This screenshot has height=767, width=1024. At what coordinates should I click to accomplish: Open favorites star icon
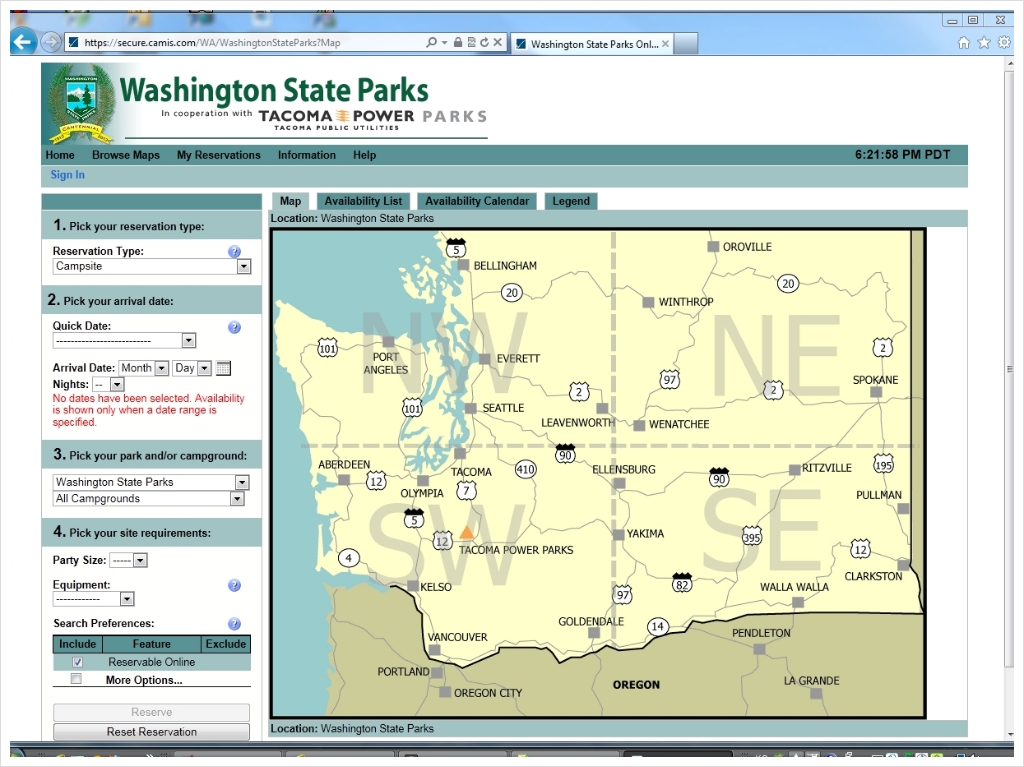pyautogui.click(x=984, y=43)
